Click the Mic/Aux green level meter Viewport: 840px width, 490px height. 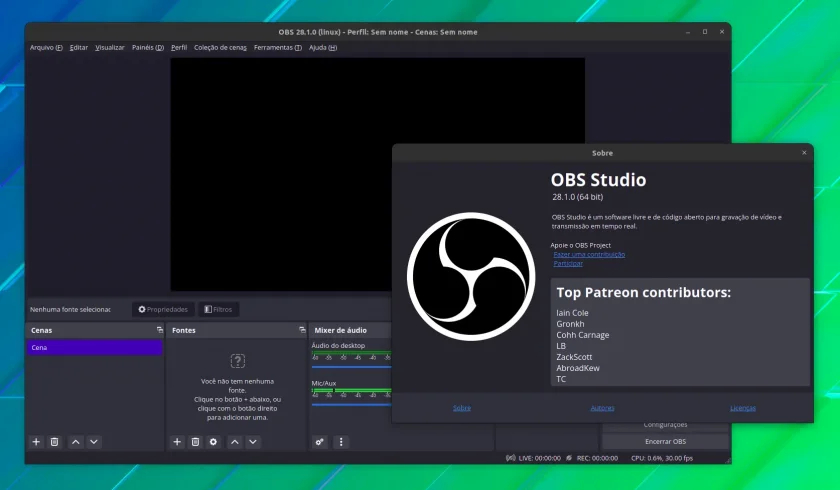coord(351,390)
